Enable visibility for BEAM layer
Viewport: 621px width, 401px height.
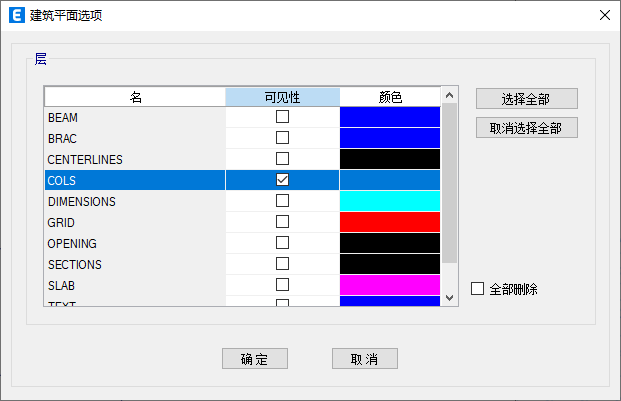coord(282,117)
